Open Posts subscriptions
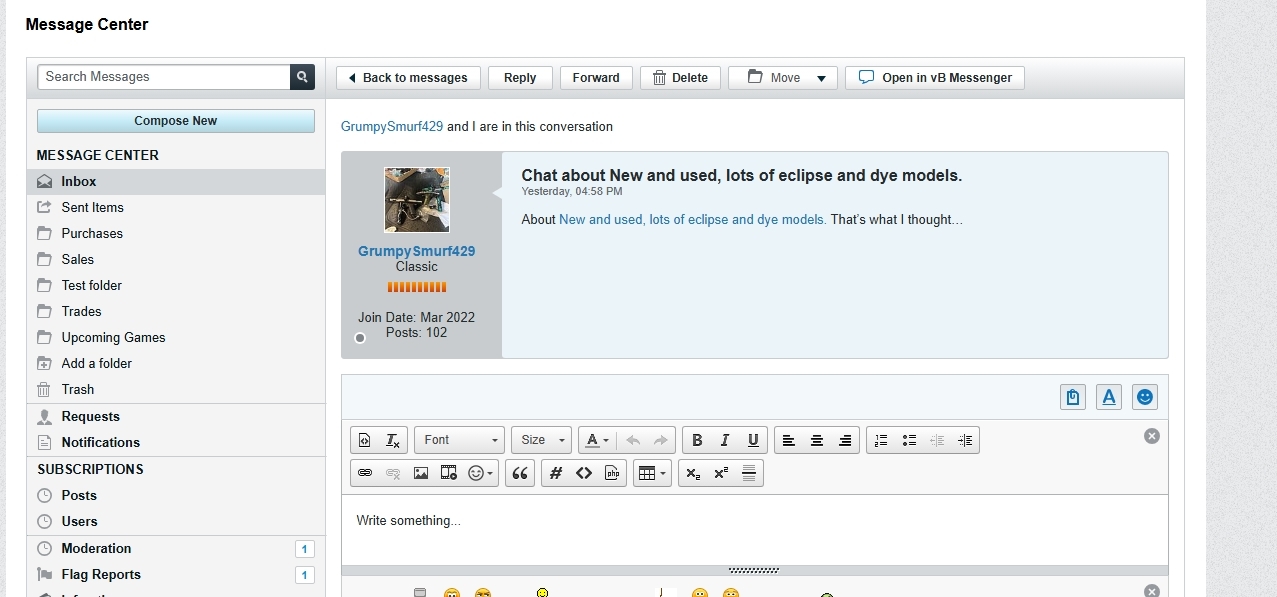Viewport: 1277px width, 597px height. 176,495
